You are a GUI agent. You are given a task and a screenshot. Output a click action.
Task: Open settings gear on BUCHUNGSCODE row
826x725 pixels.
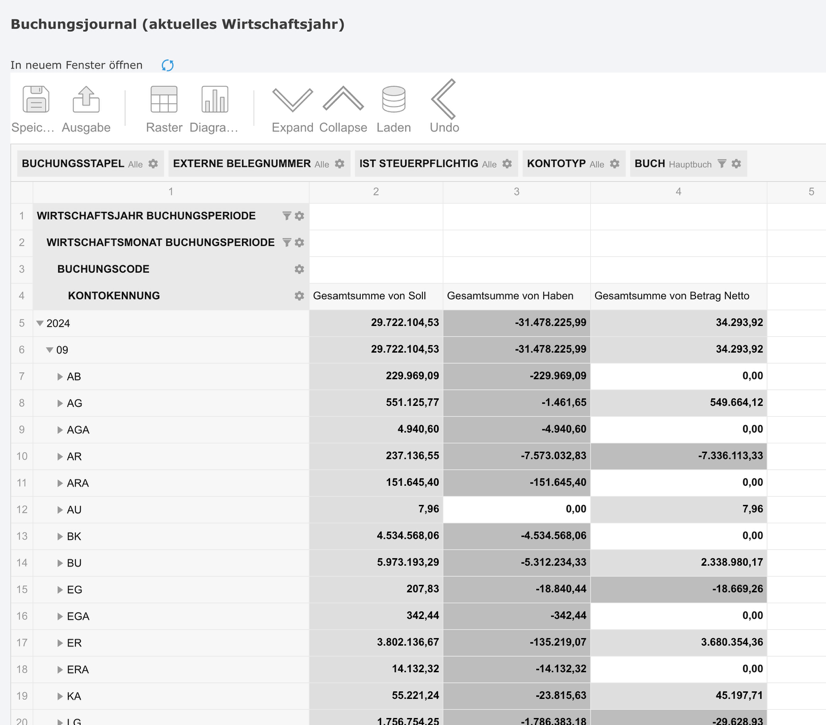(x=297, y=269)
